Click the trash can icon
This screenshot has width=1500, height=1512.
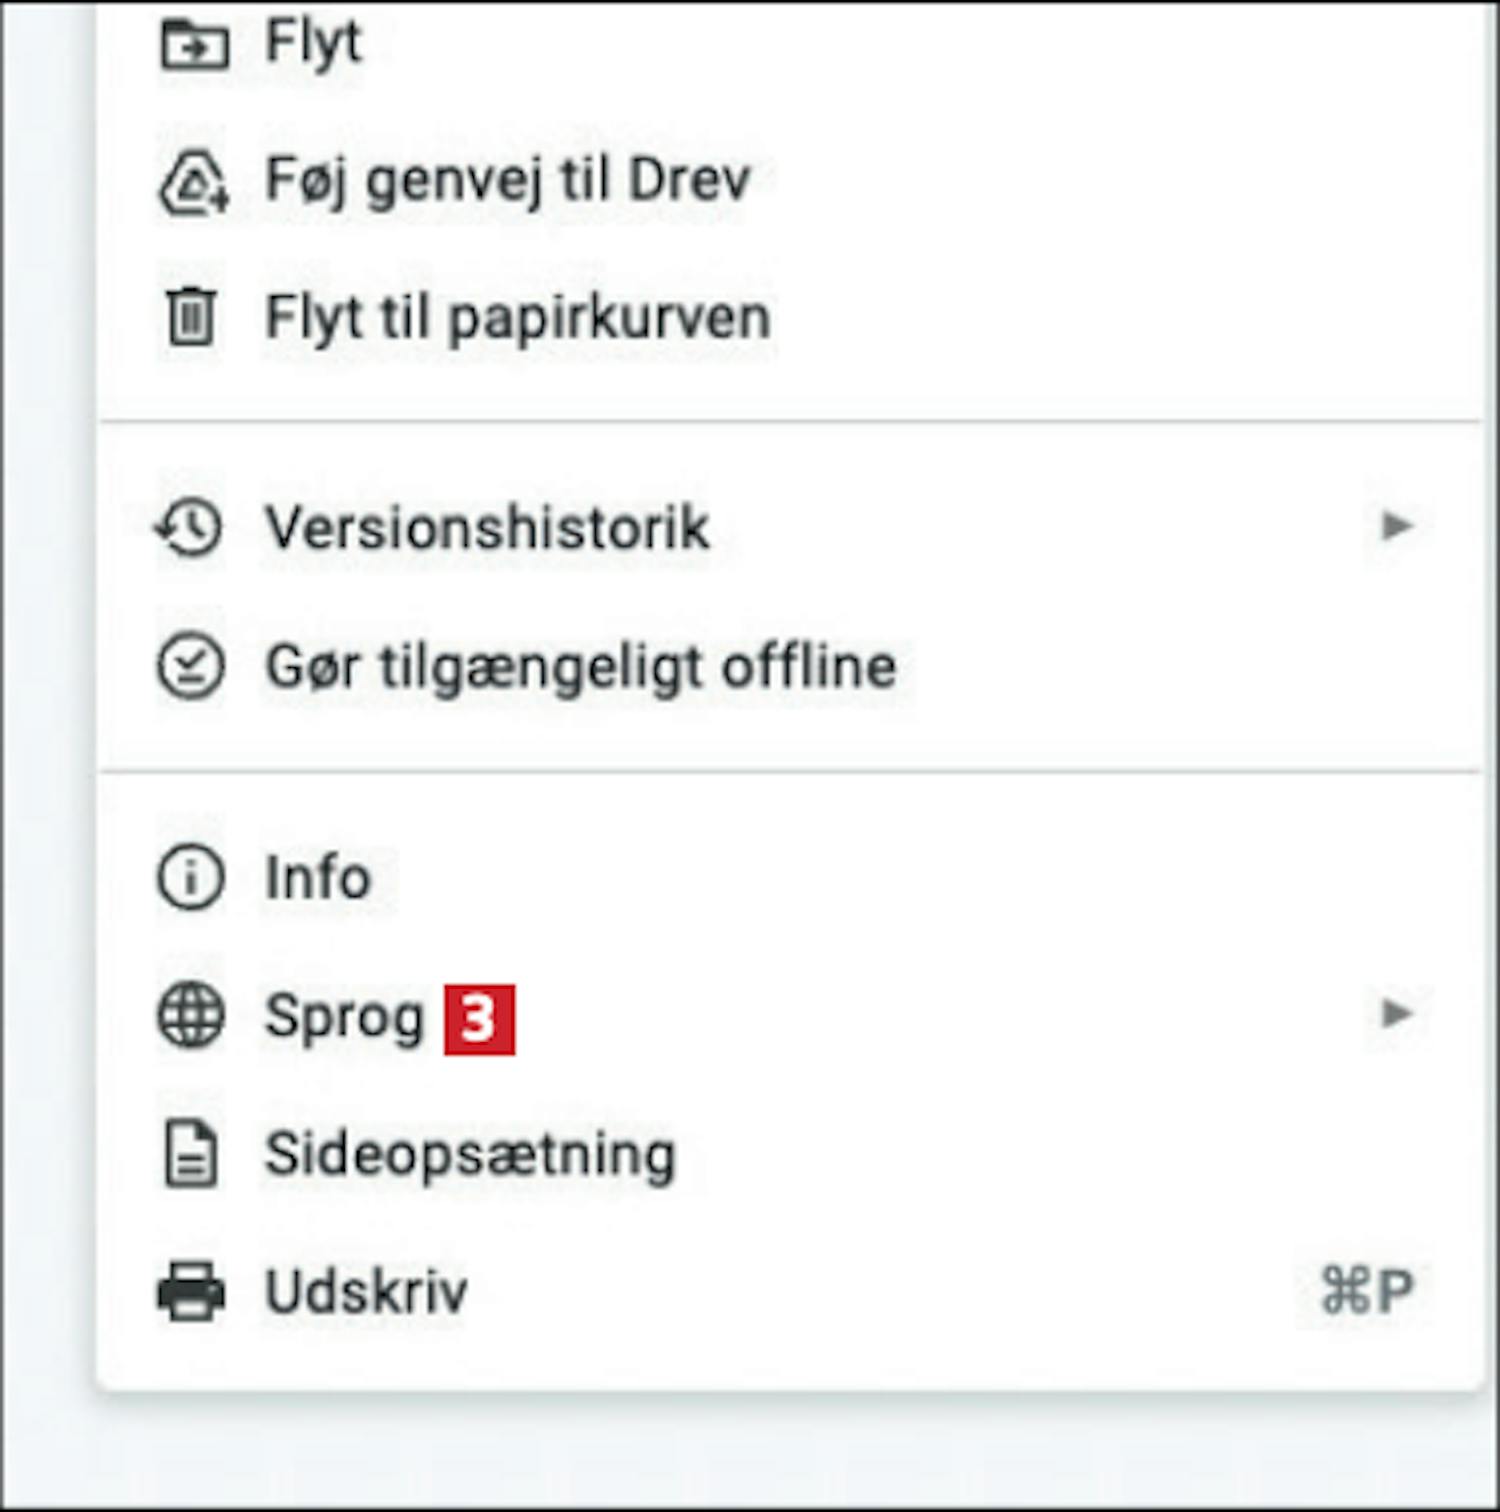[190, 316]
